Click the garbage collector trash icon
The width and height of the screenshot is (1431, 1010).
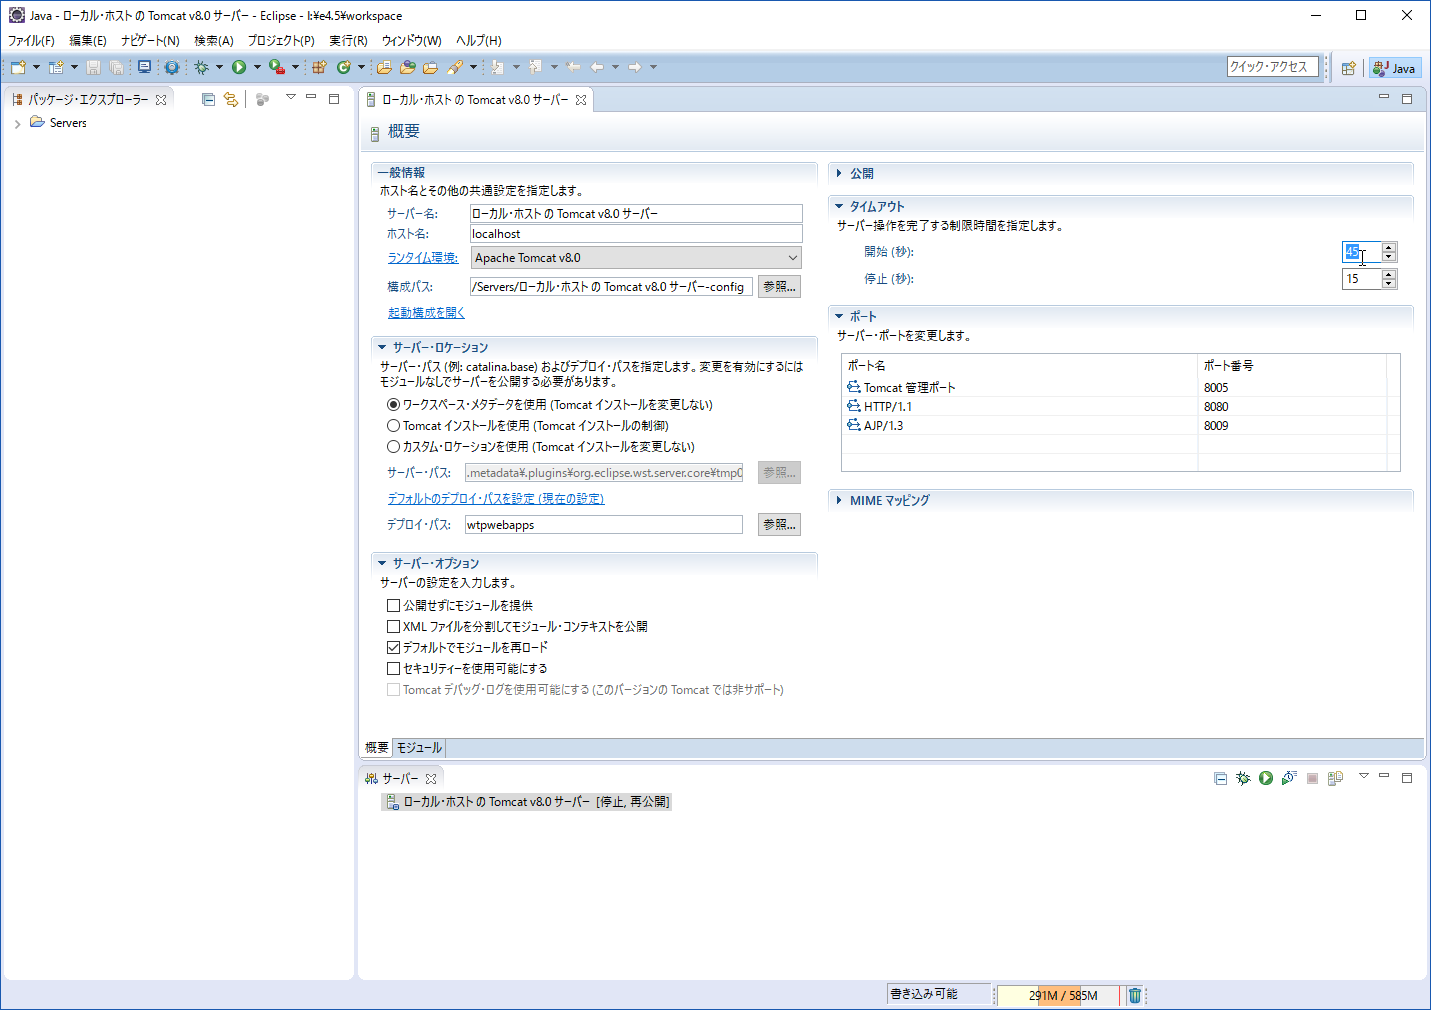click(1135, 995)
